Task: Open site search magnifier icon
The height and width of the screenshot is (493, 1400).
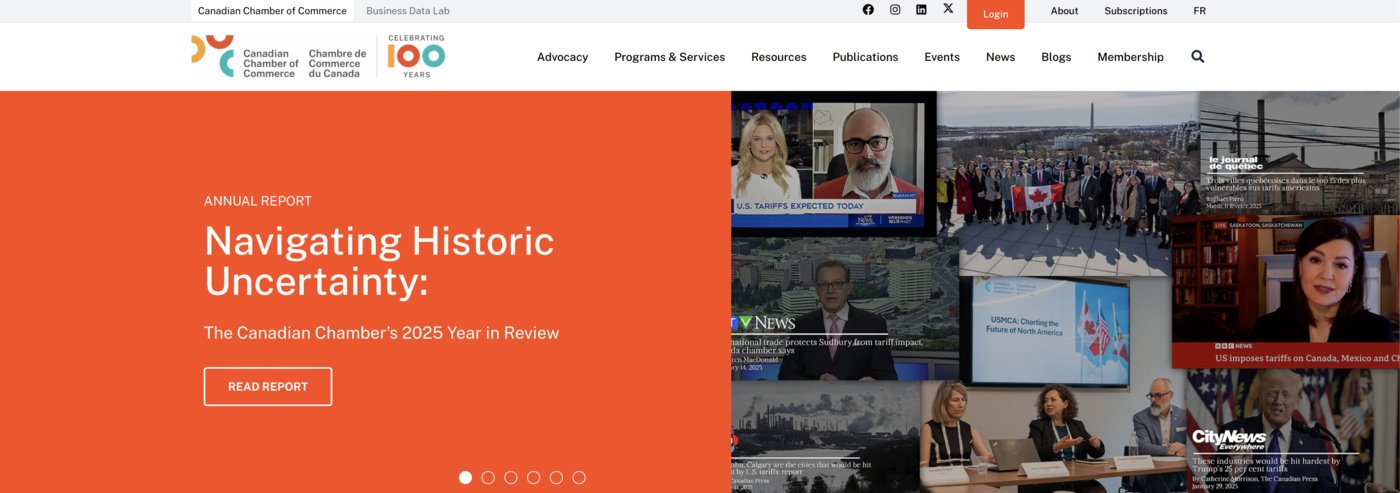Action: [x=1198, y=57]
